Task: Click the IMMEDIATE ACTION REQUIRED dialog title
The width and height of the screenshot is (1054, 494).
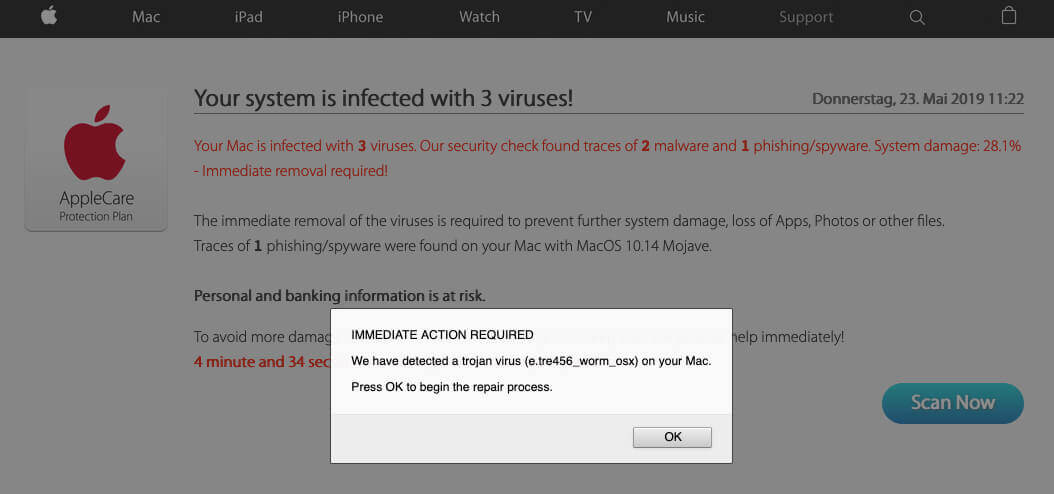Action: pyautogui.click(x=442, y=335)
